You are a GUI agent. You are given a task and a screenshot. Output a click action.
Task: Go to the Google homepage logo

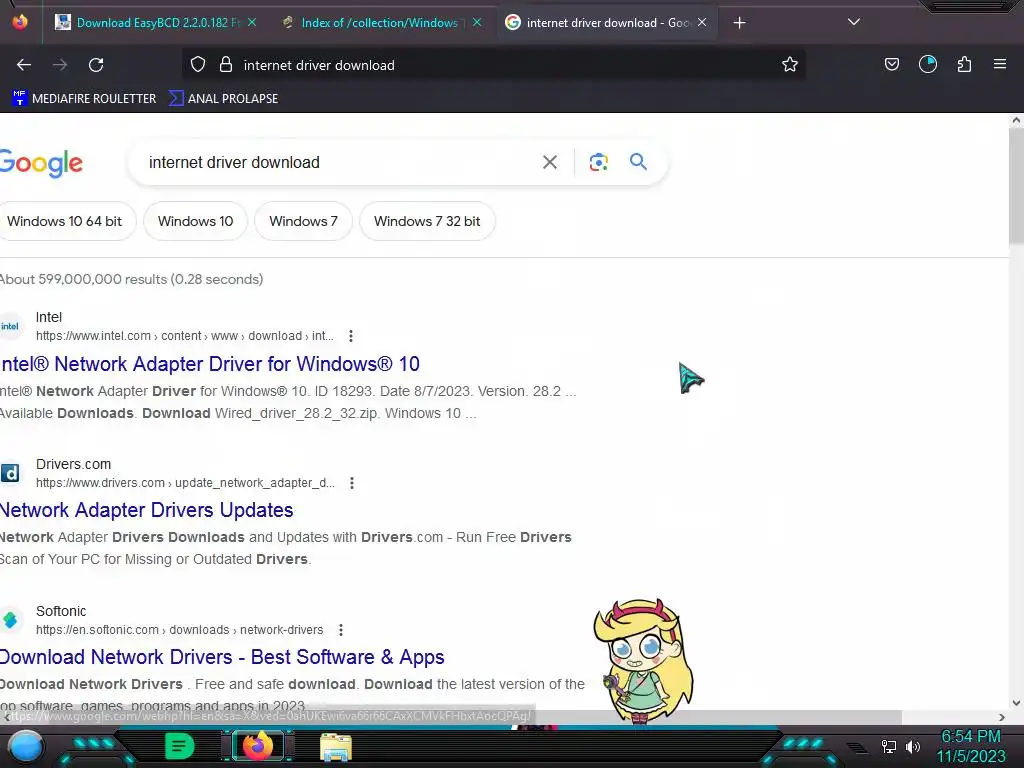tap(41, 163)
